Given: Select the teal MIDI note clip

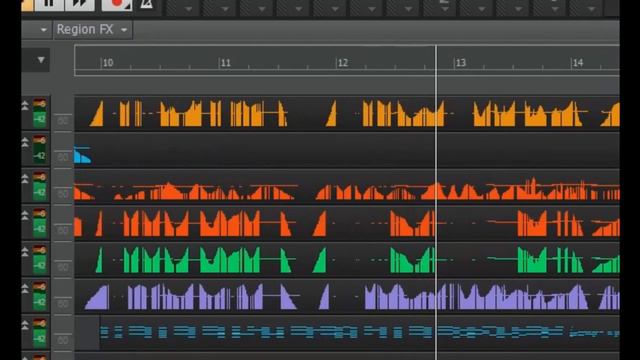Looking at the screenshot, I should pos(359,332).
